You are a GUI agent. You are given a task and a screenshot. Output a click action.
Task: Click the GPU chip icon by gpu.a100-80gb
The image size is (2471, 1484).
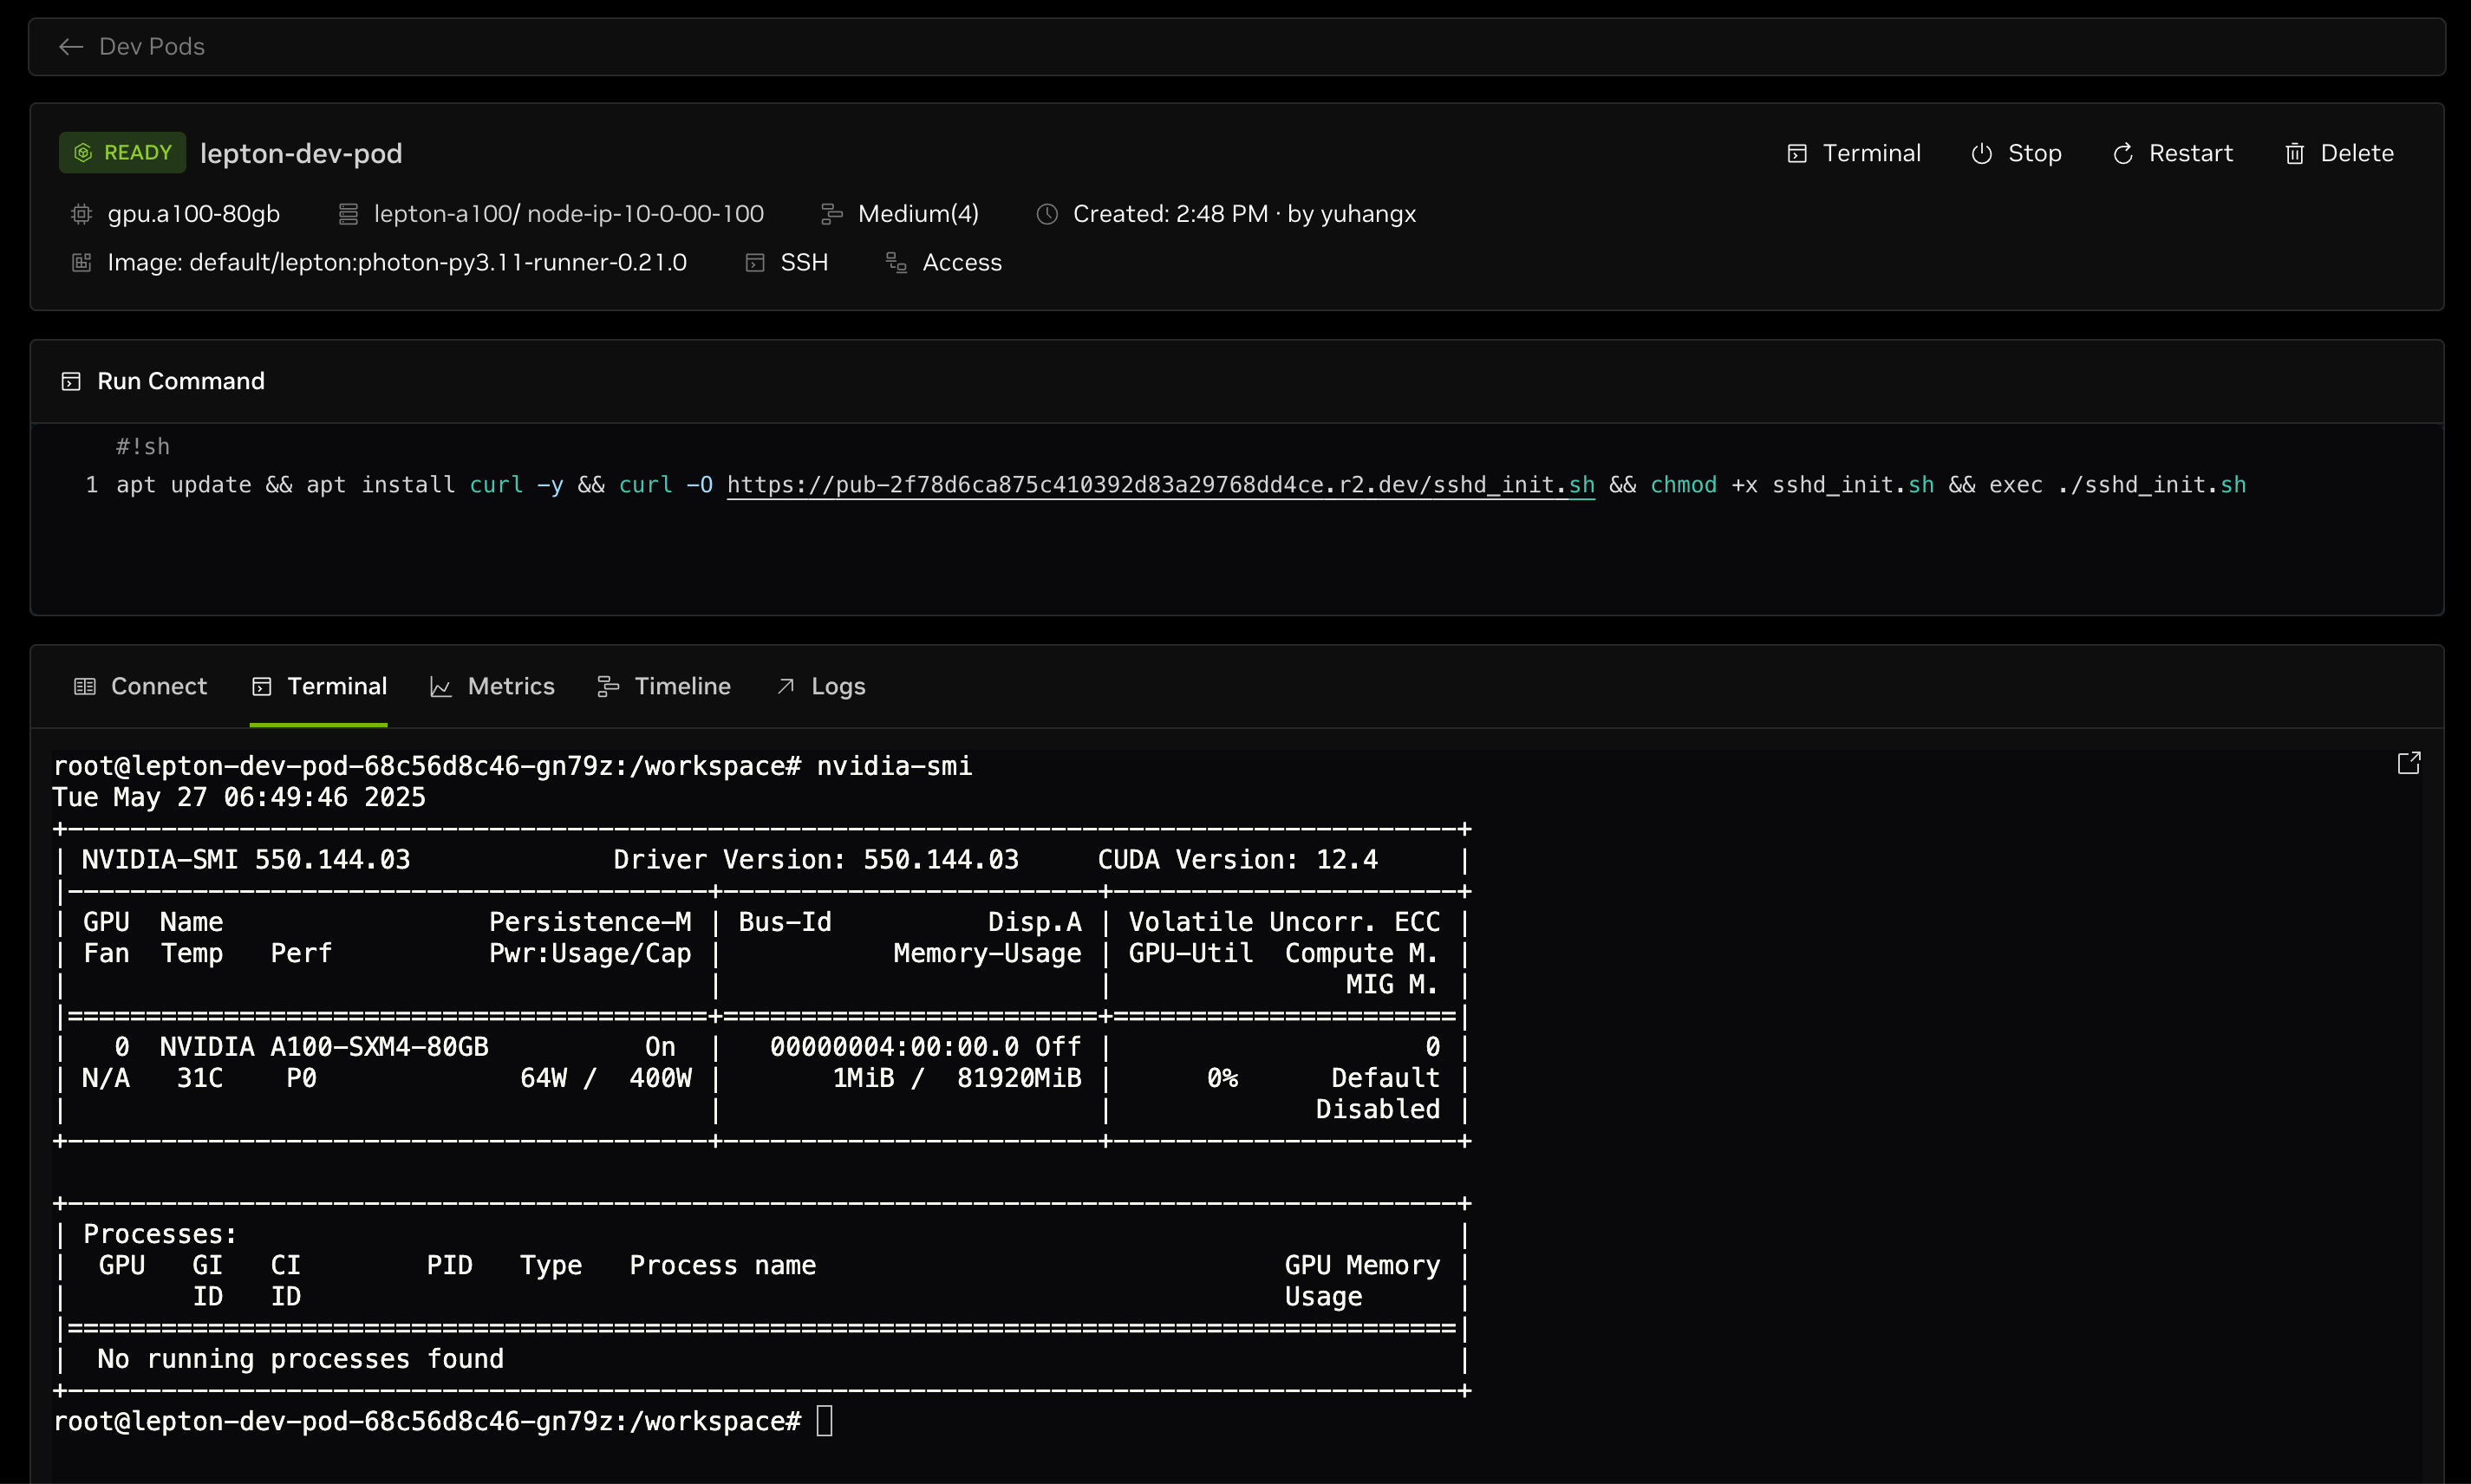tap(82, 214)
